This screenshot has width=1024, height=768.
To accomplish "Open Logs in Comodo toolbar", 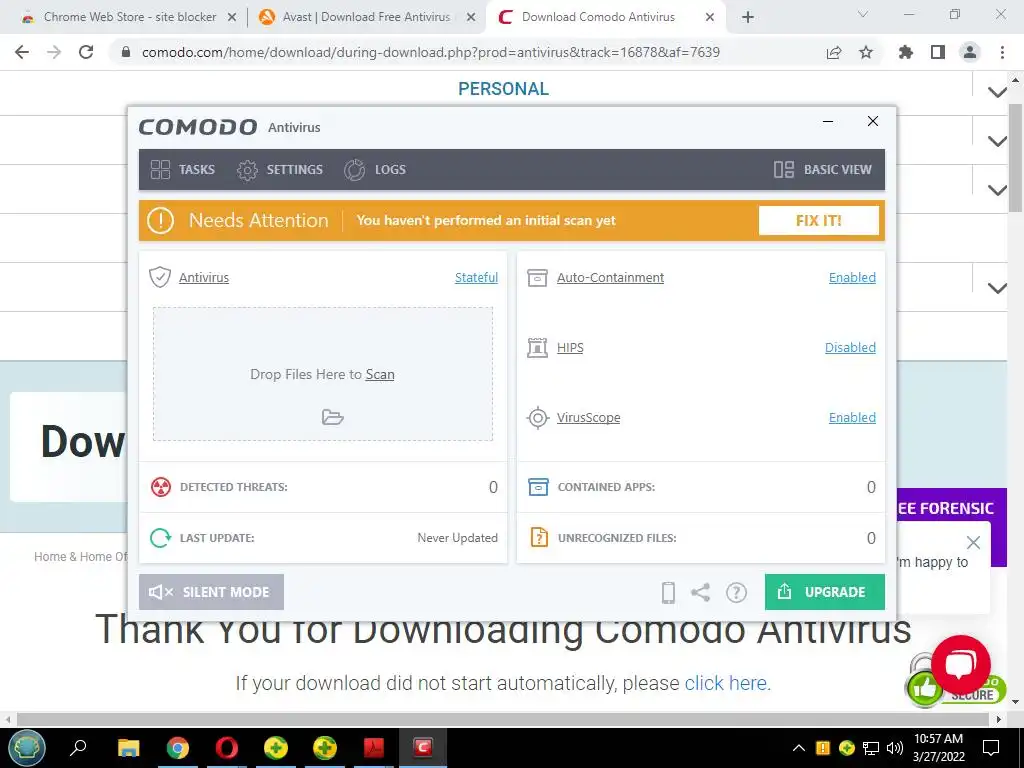I will [x=375, y=170].
